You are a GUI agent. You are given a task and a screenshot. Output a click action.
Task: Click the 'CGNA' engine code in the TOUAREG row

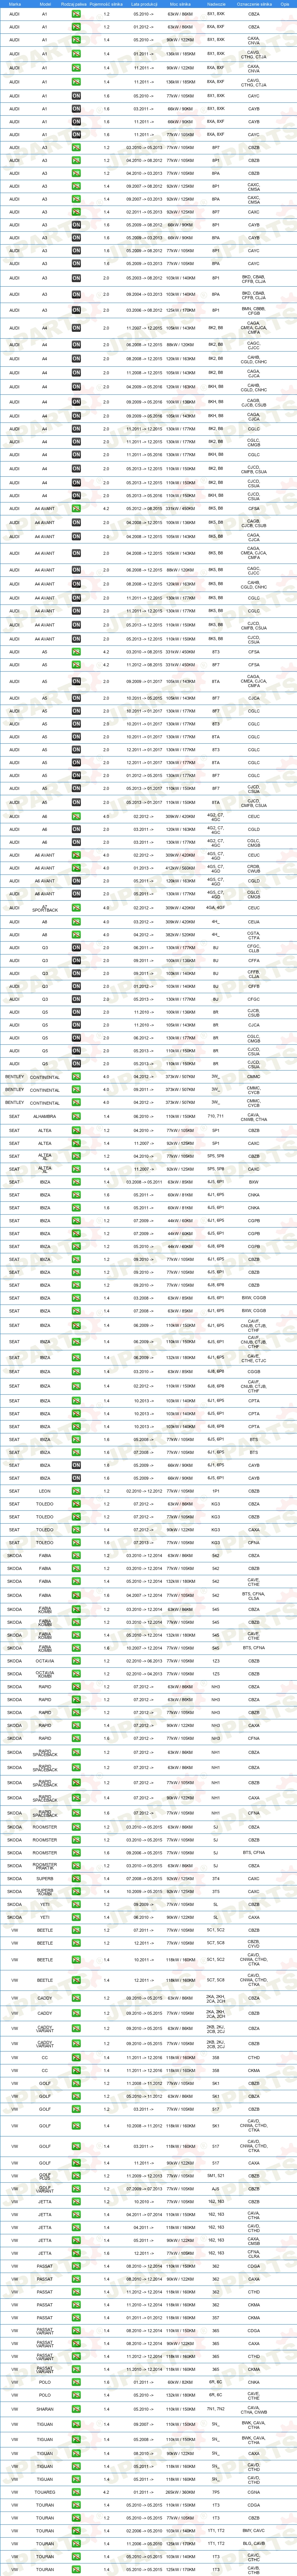(254, 2492)
